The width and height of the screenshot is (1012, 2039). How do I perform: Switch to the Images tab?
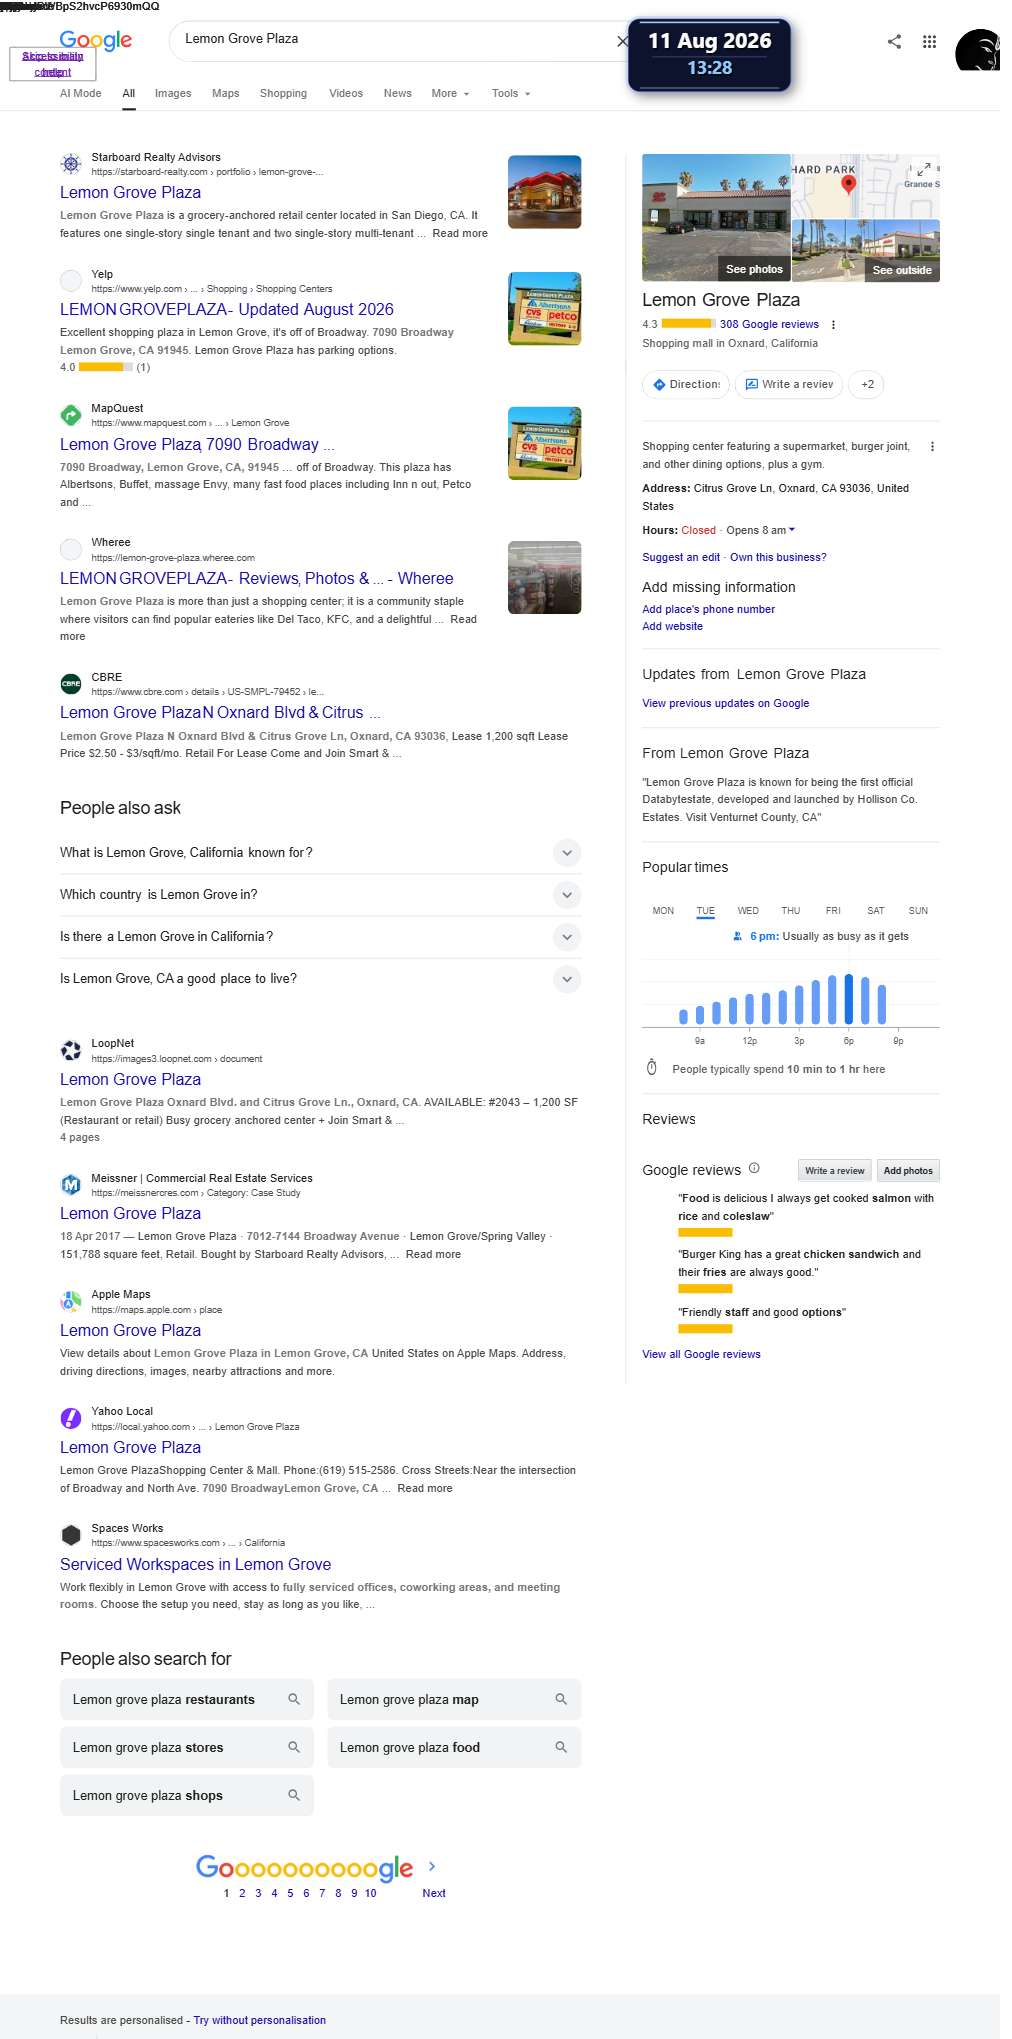tap(173, 94)
